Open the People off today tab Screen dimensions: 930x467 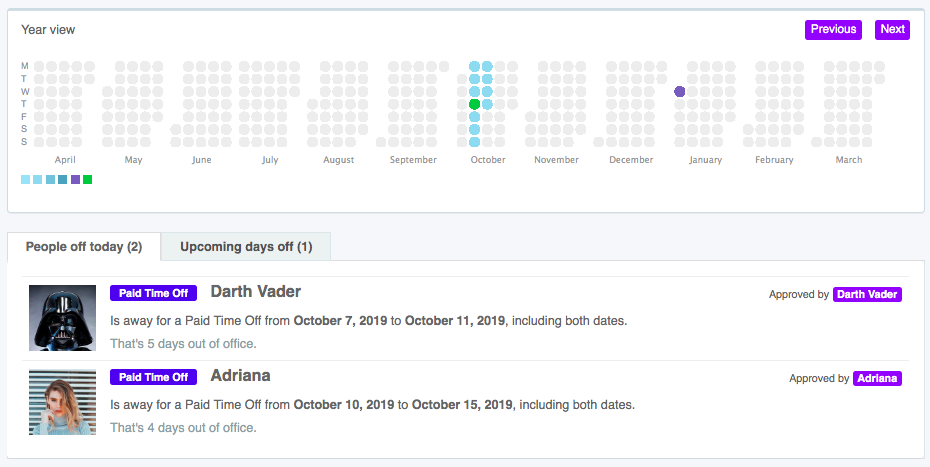click(84, 247)
